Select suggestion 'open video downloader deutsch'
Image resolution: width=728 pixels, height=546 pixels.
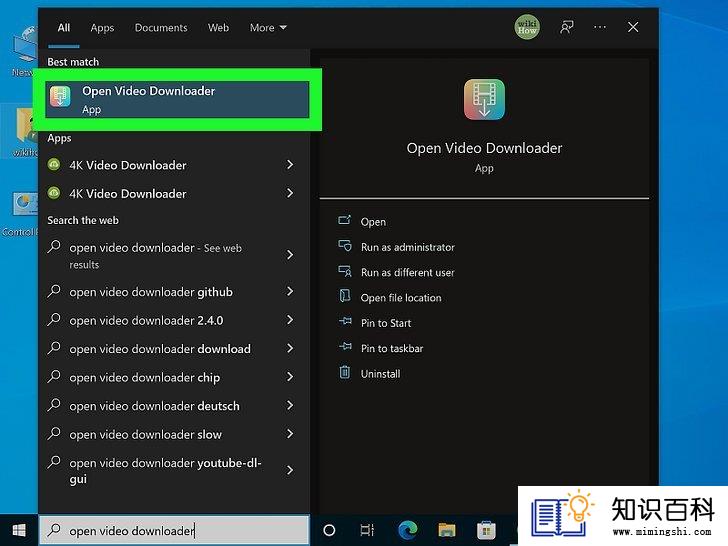pyautogui.click(x=174, y=406)
